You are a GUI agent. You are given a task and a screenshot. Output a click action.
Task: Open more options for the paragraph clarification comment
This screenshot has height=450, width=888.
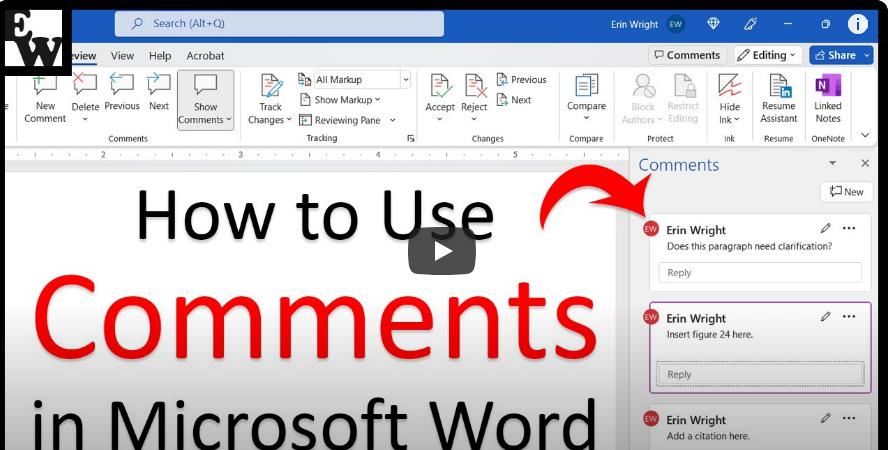(x=849, y=228)
